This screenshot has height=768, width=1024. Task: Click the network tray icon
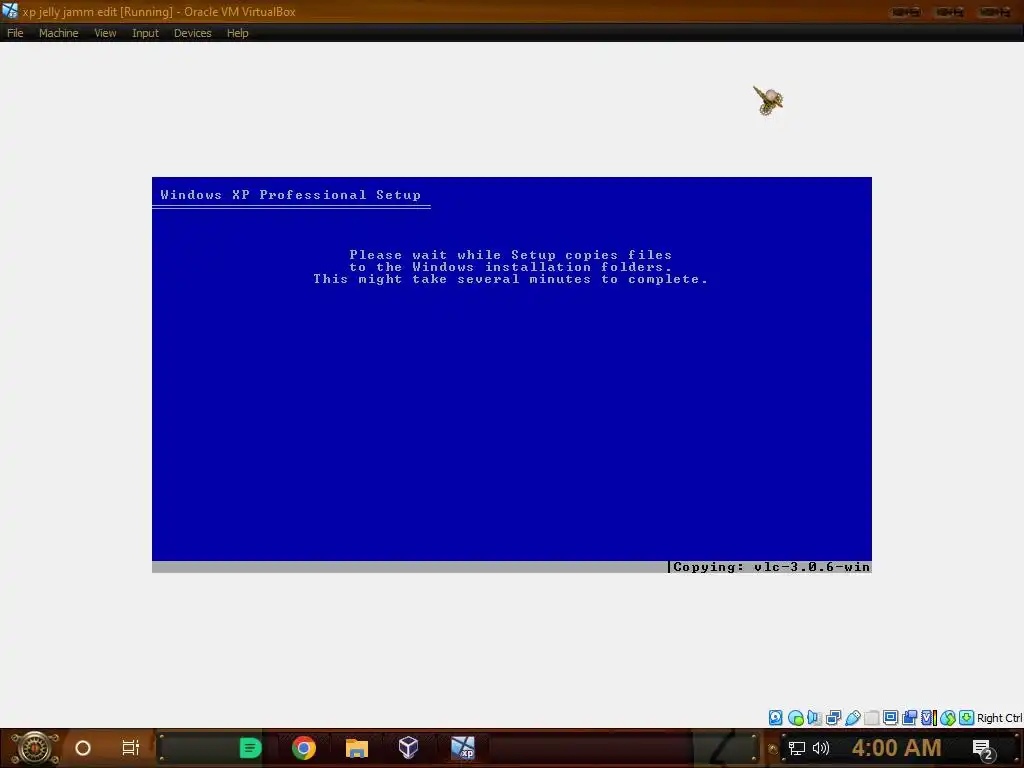797,748
